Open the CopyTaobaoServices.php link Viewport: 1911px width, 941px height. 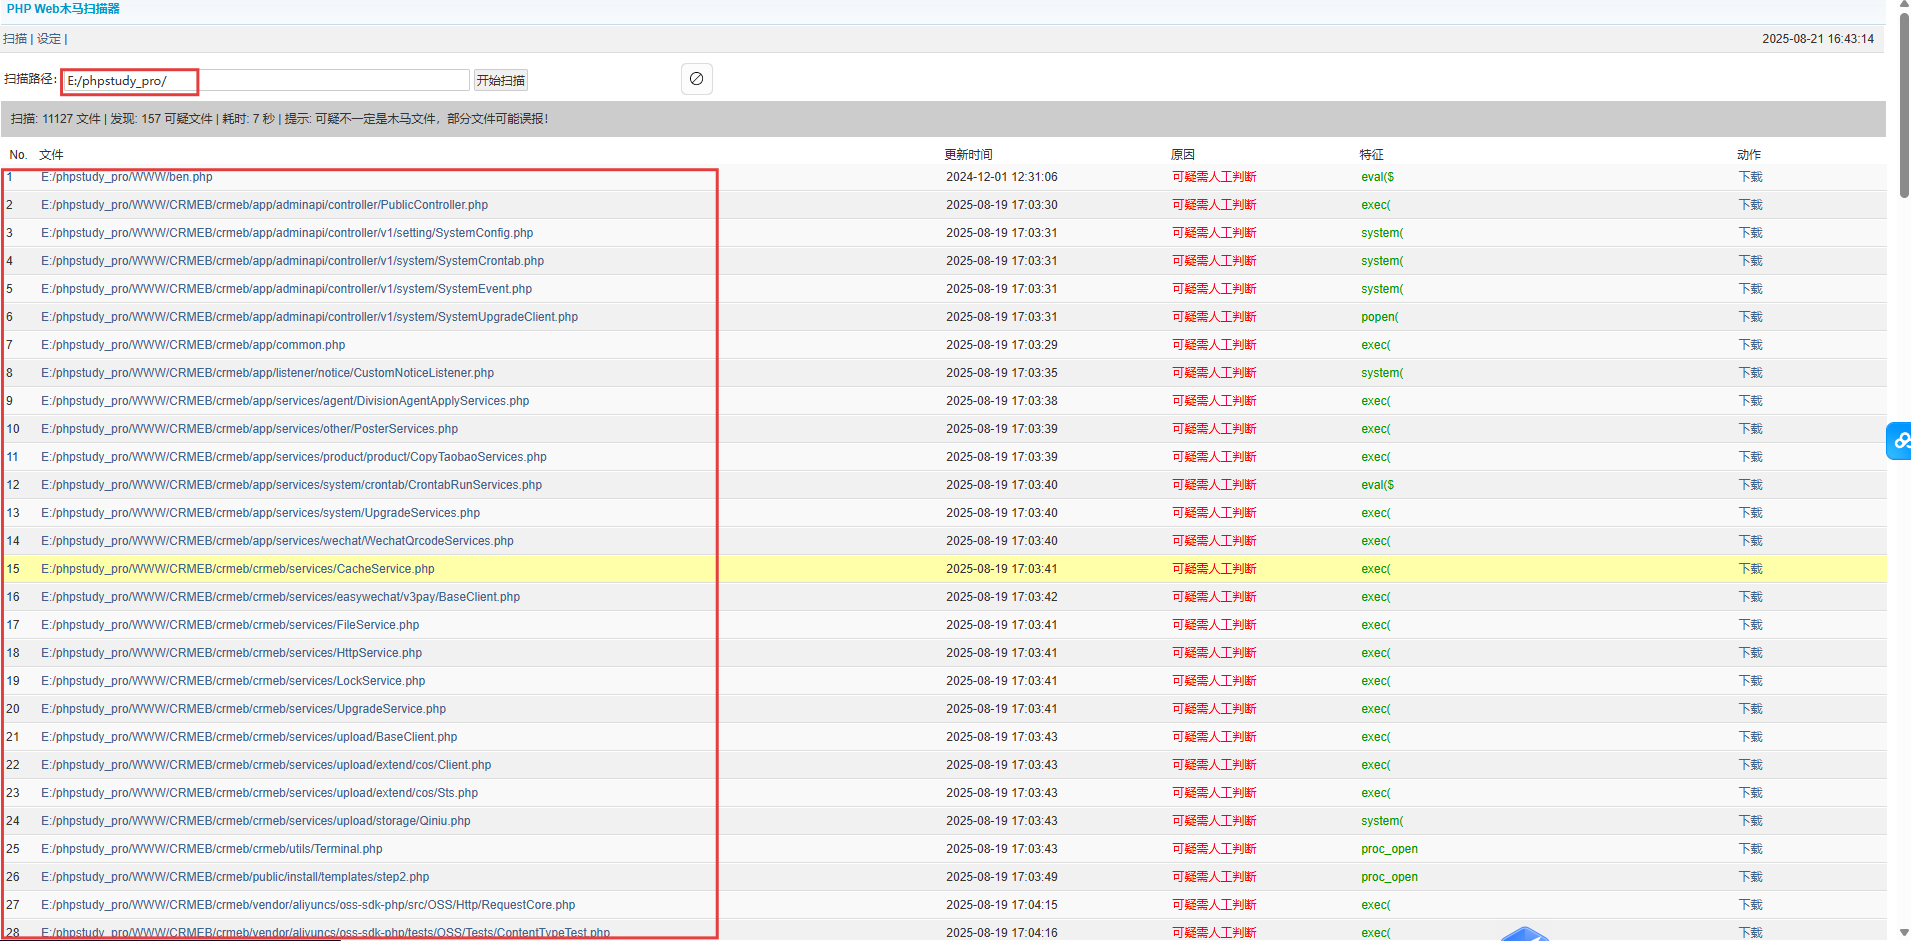[x=293, y=456]
